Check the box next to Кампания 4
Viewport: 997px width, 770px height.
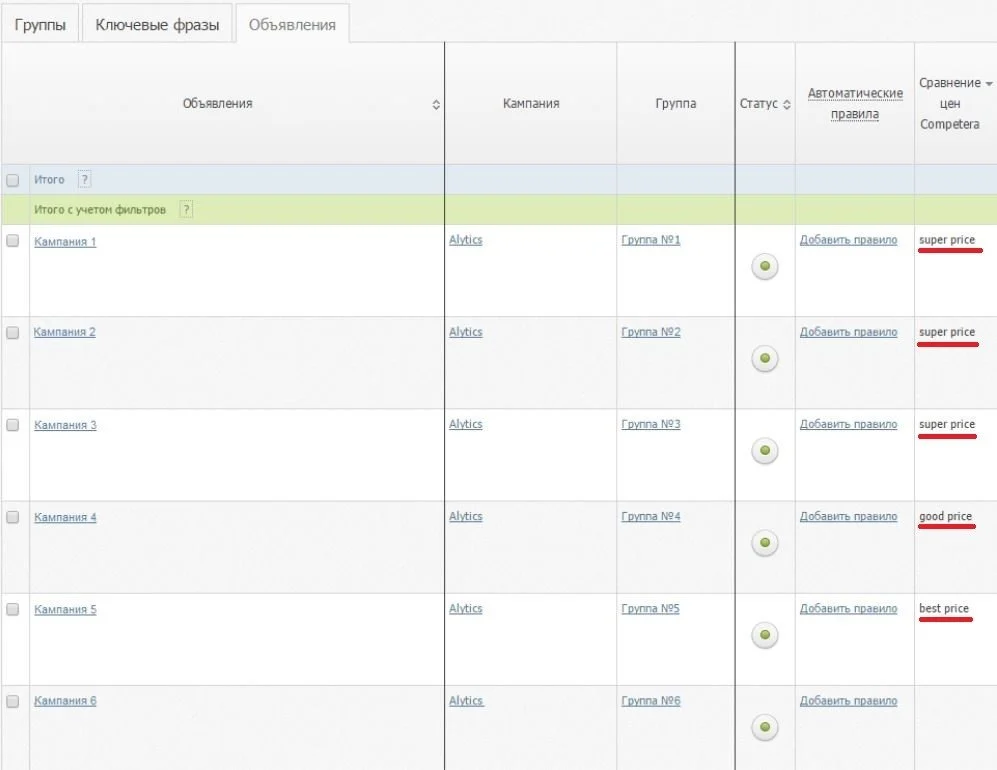tap(13, 517)
